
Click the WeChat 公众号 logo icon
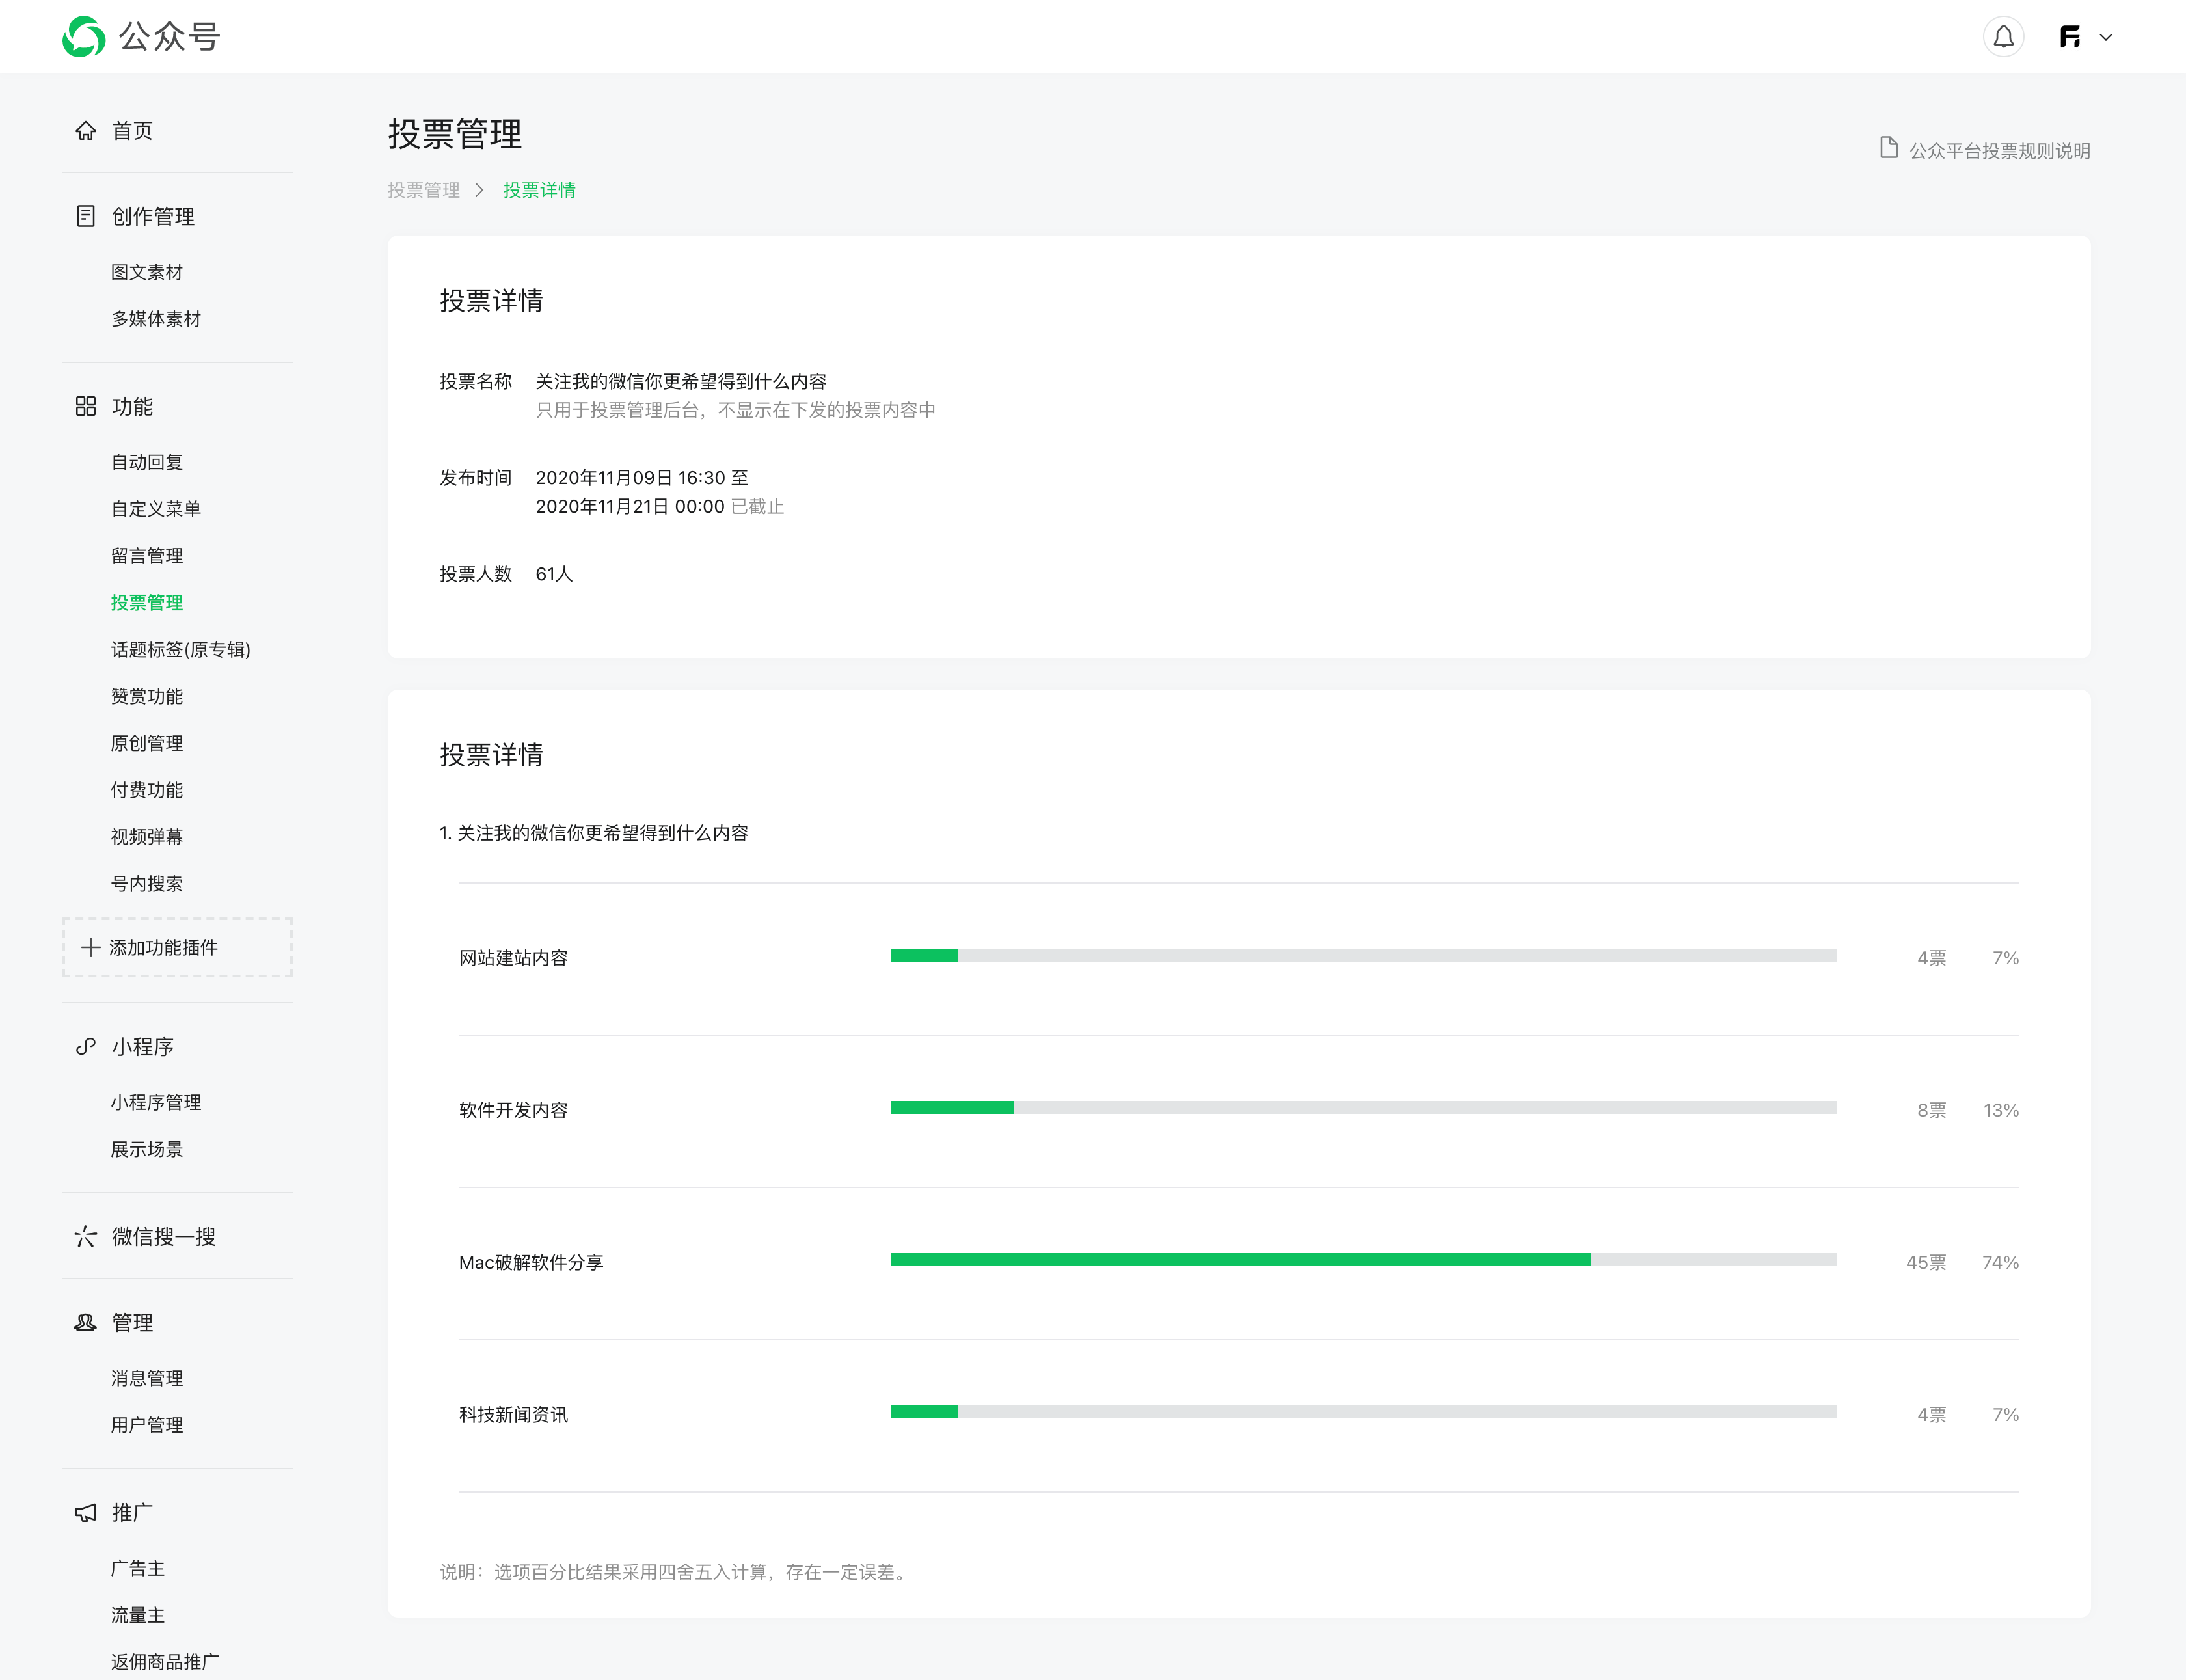pos(84,37)
